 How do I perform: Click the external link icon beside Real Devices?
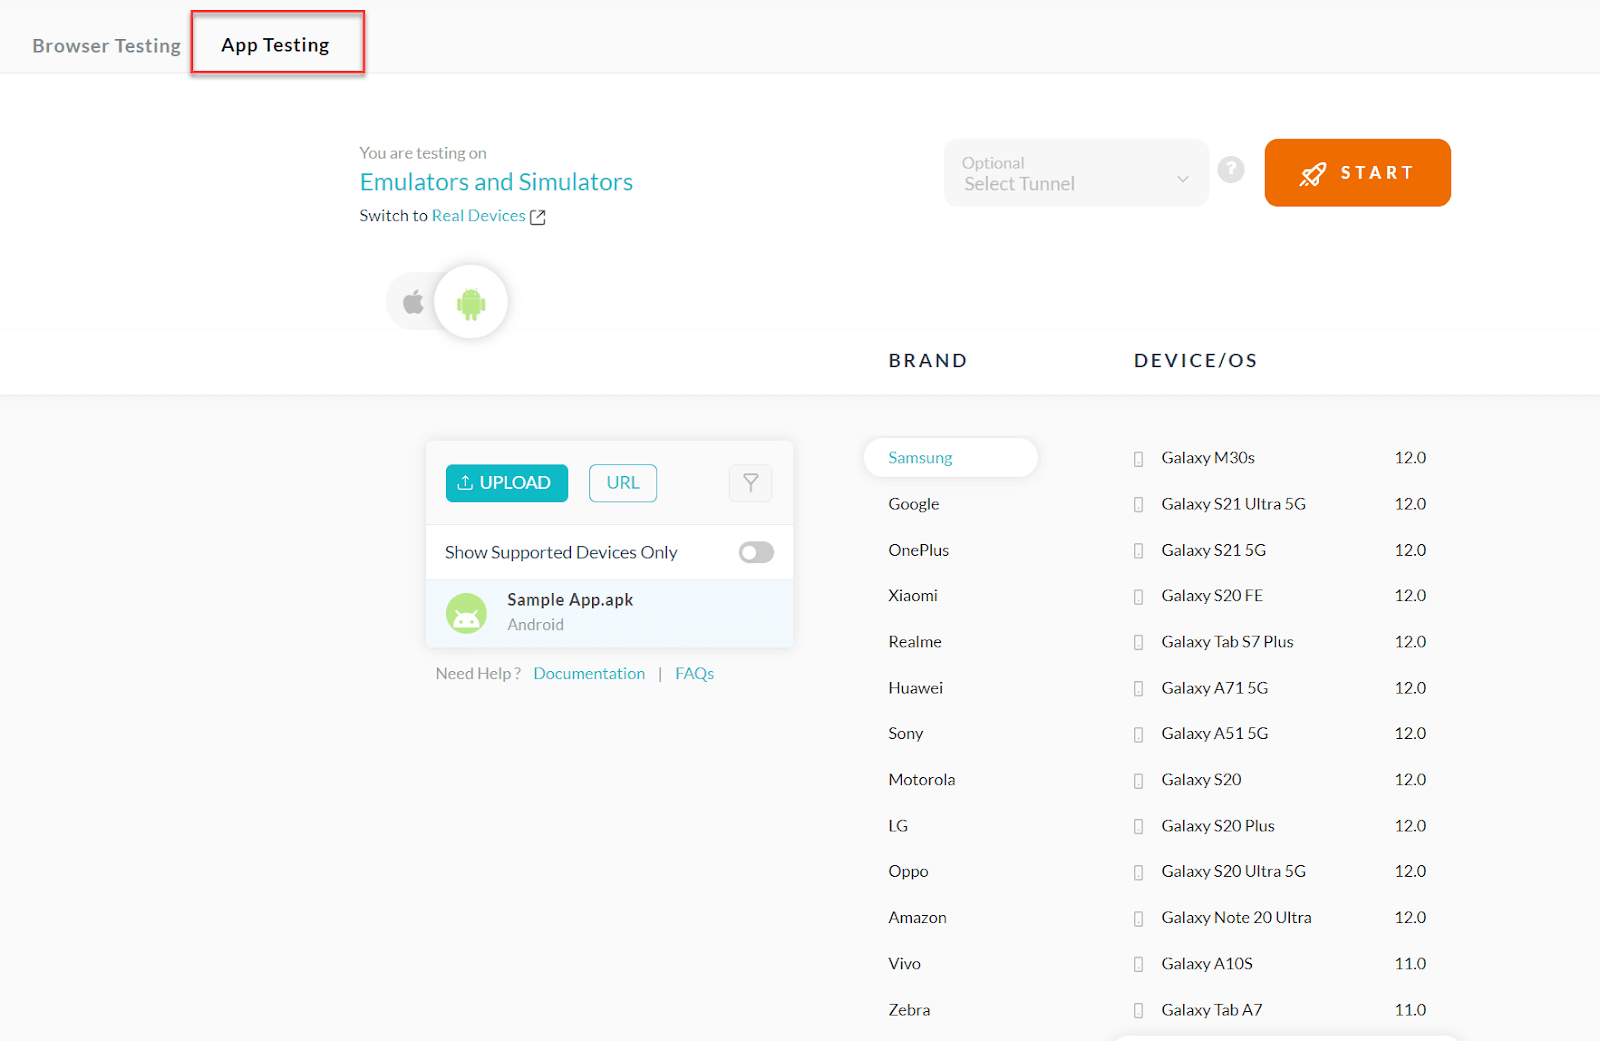(x=539, y=216)
